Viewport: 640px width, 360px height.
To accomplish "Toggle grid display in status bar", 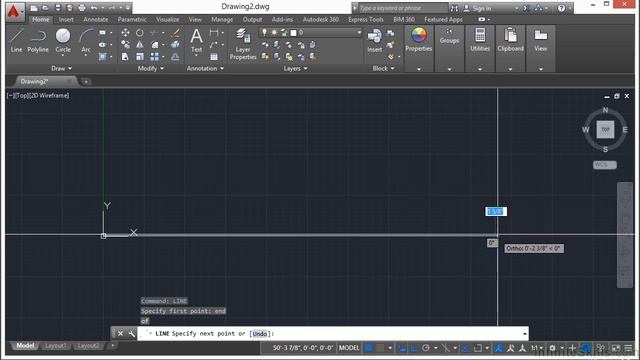I will (368, 348).
